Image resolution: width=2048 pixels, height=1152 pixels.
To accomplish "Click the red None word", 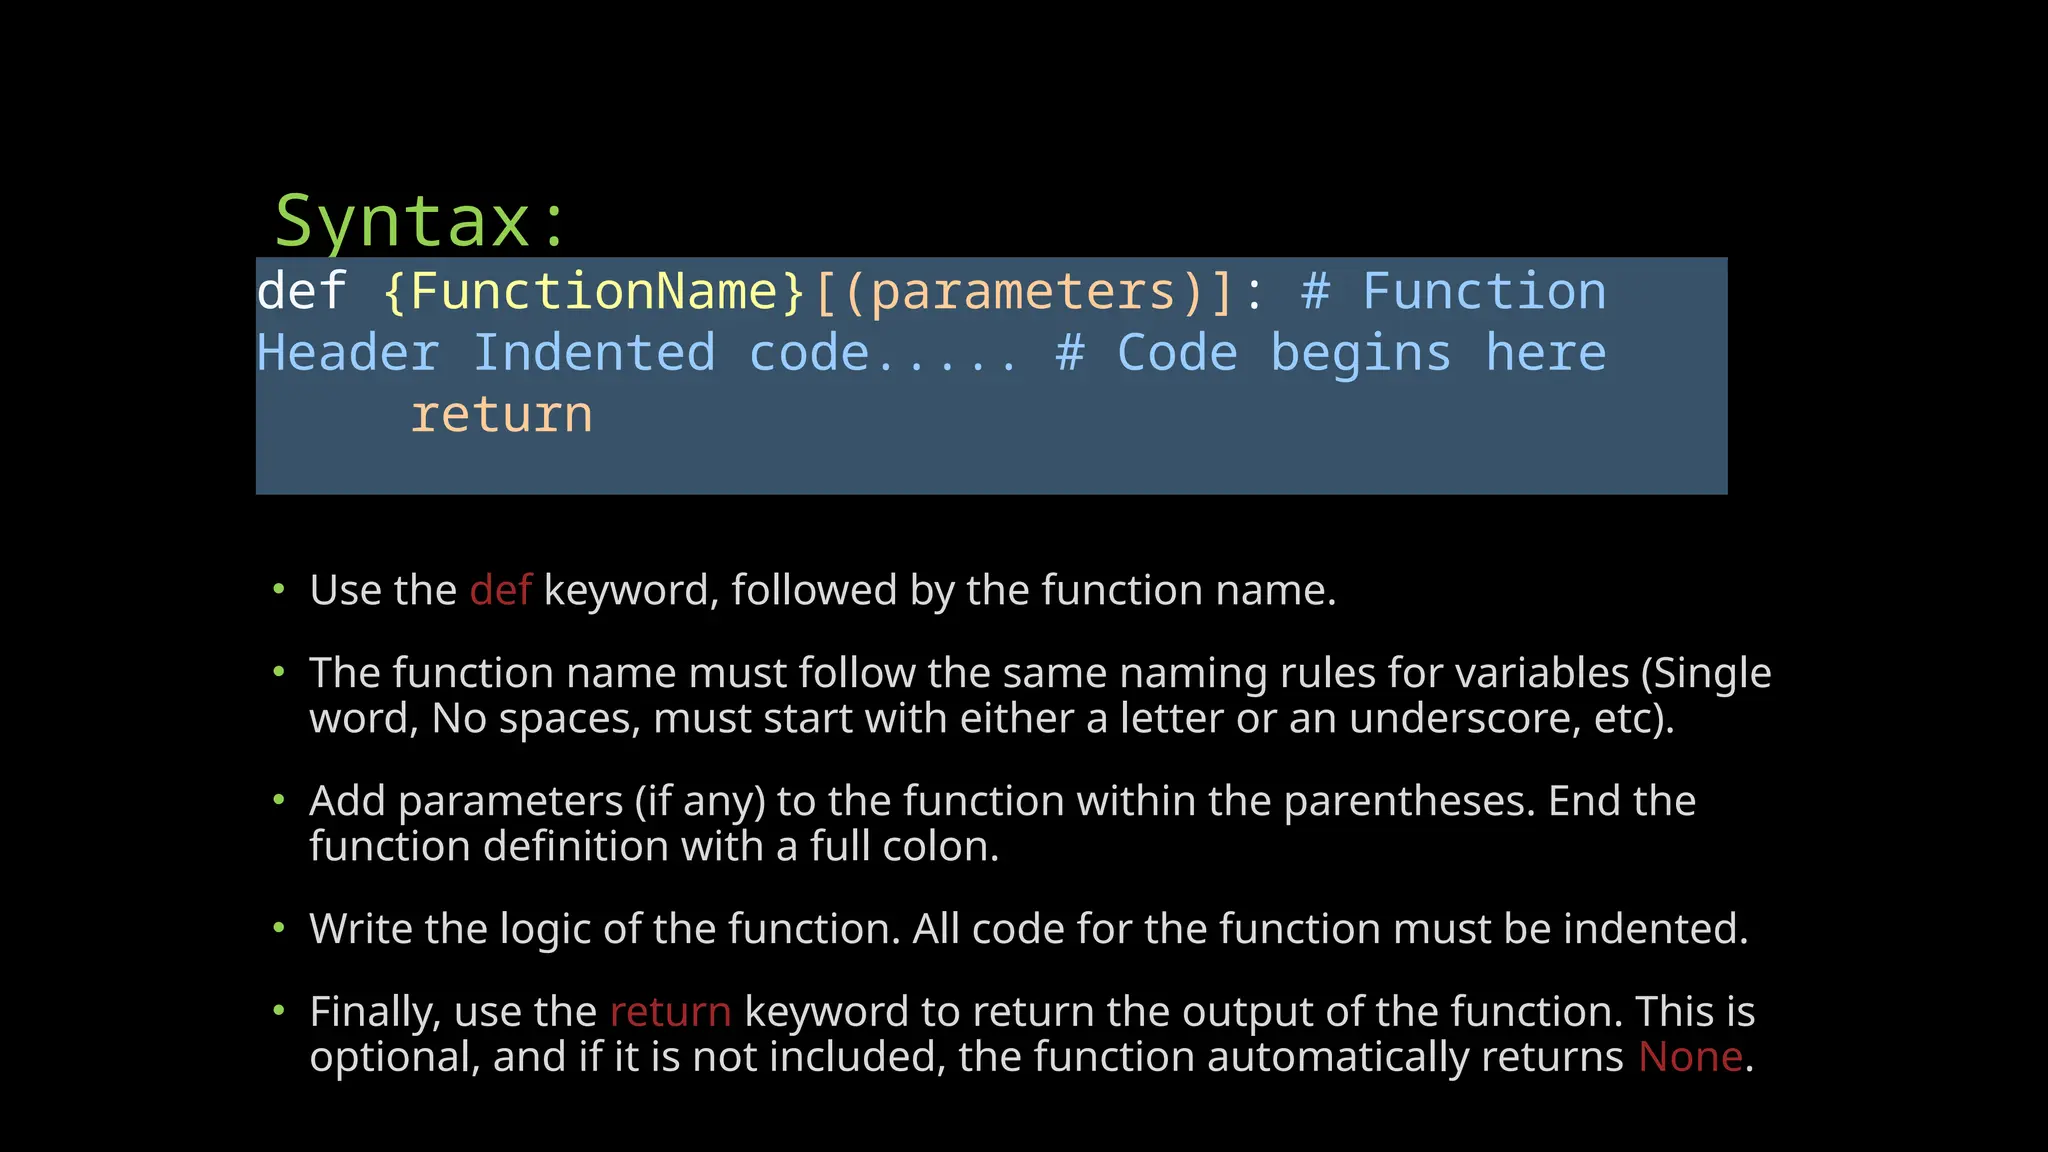I will click(x=1690, y=1057).
